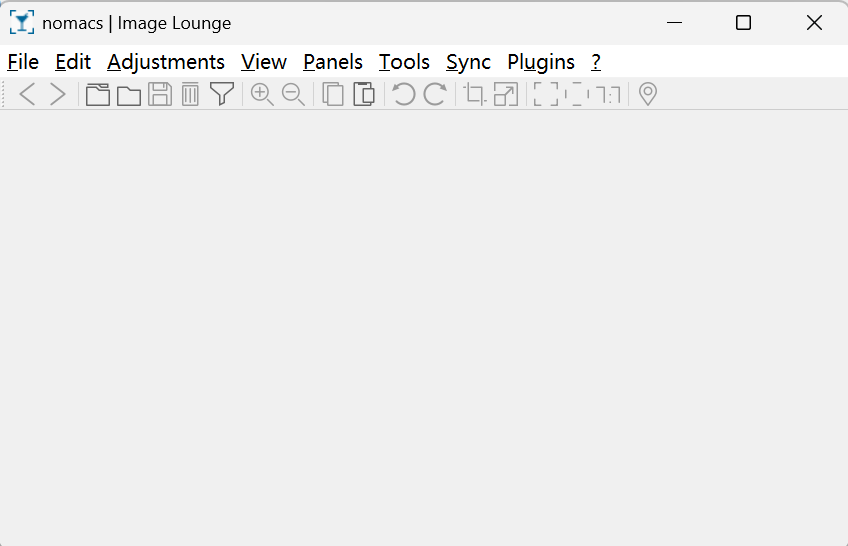Open the View menu

pyautogui.click(x=264, y=62)
